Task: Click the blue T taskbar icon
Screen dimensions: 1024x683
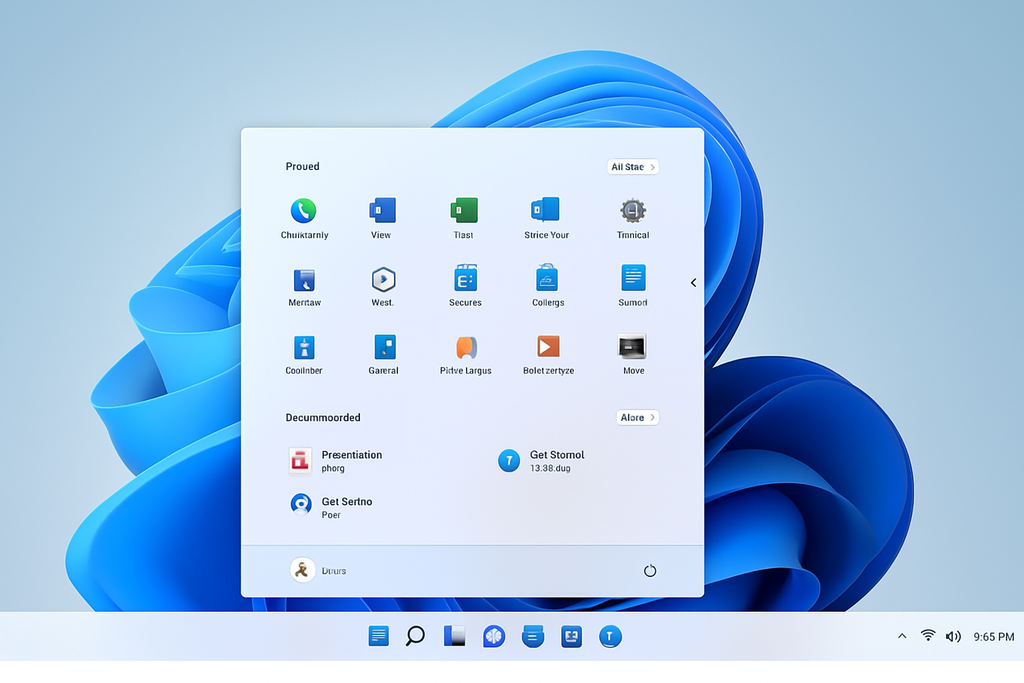Action: tap(610, 636)
